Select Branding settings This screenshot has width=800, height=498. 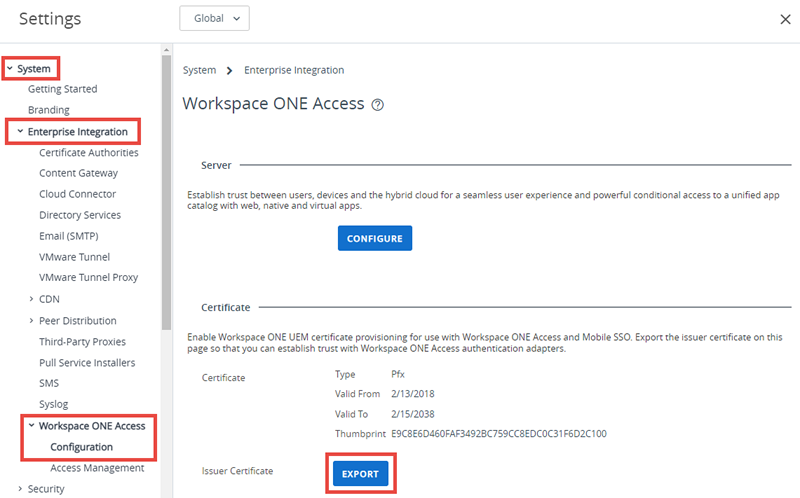[x=48, y=110]
